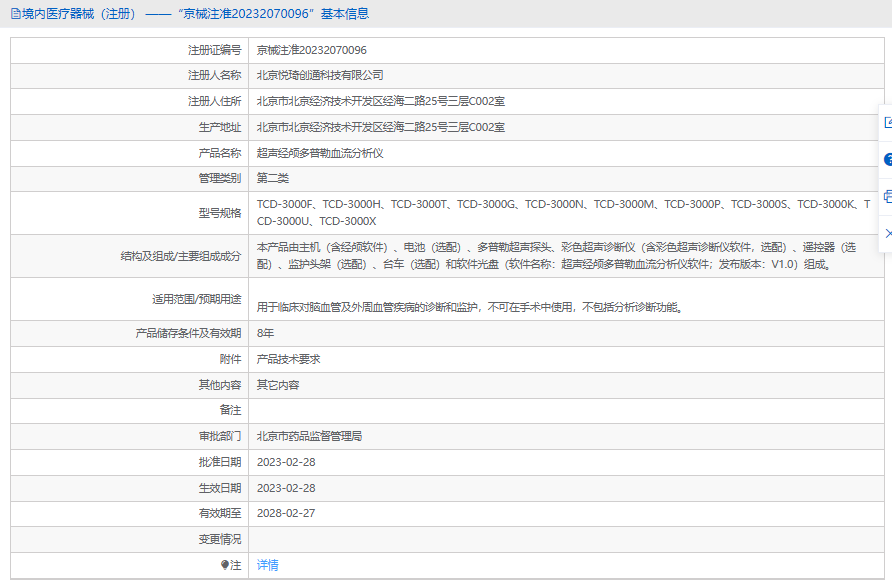Screen dimensions: 892x587
Task: Close the floating side panel with X icon
Action: (x=889, y=233)
